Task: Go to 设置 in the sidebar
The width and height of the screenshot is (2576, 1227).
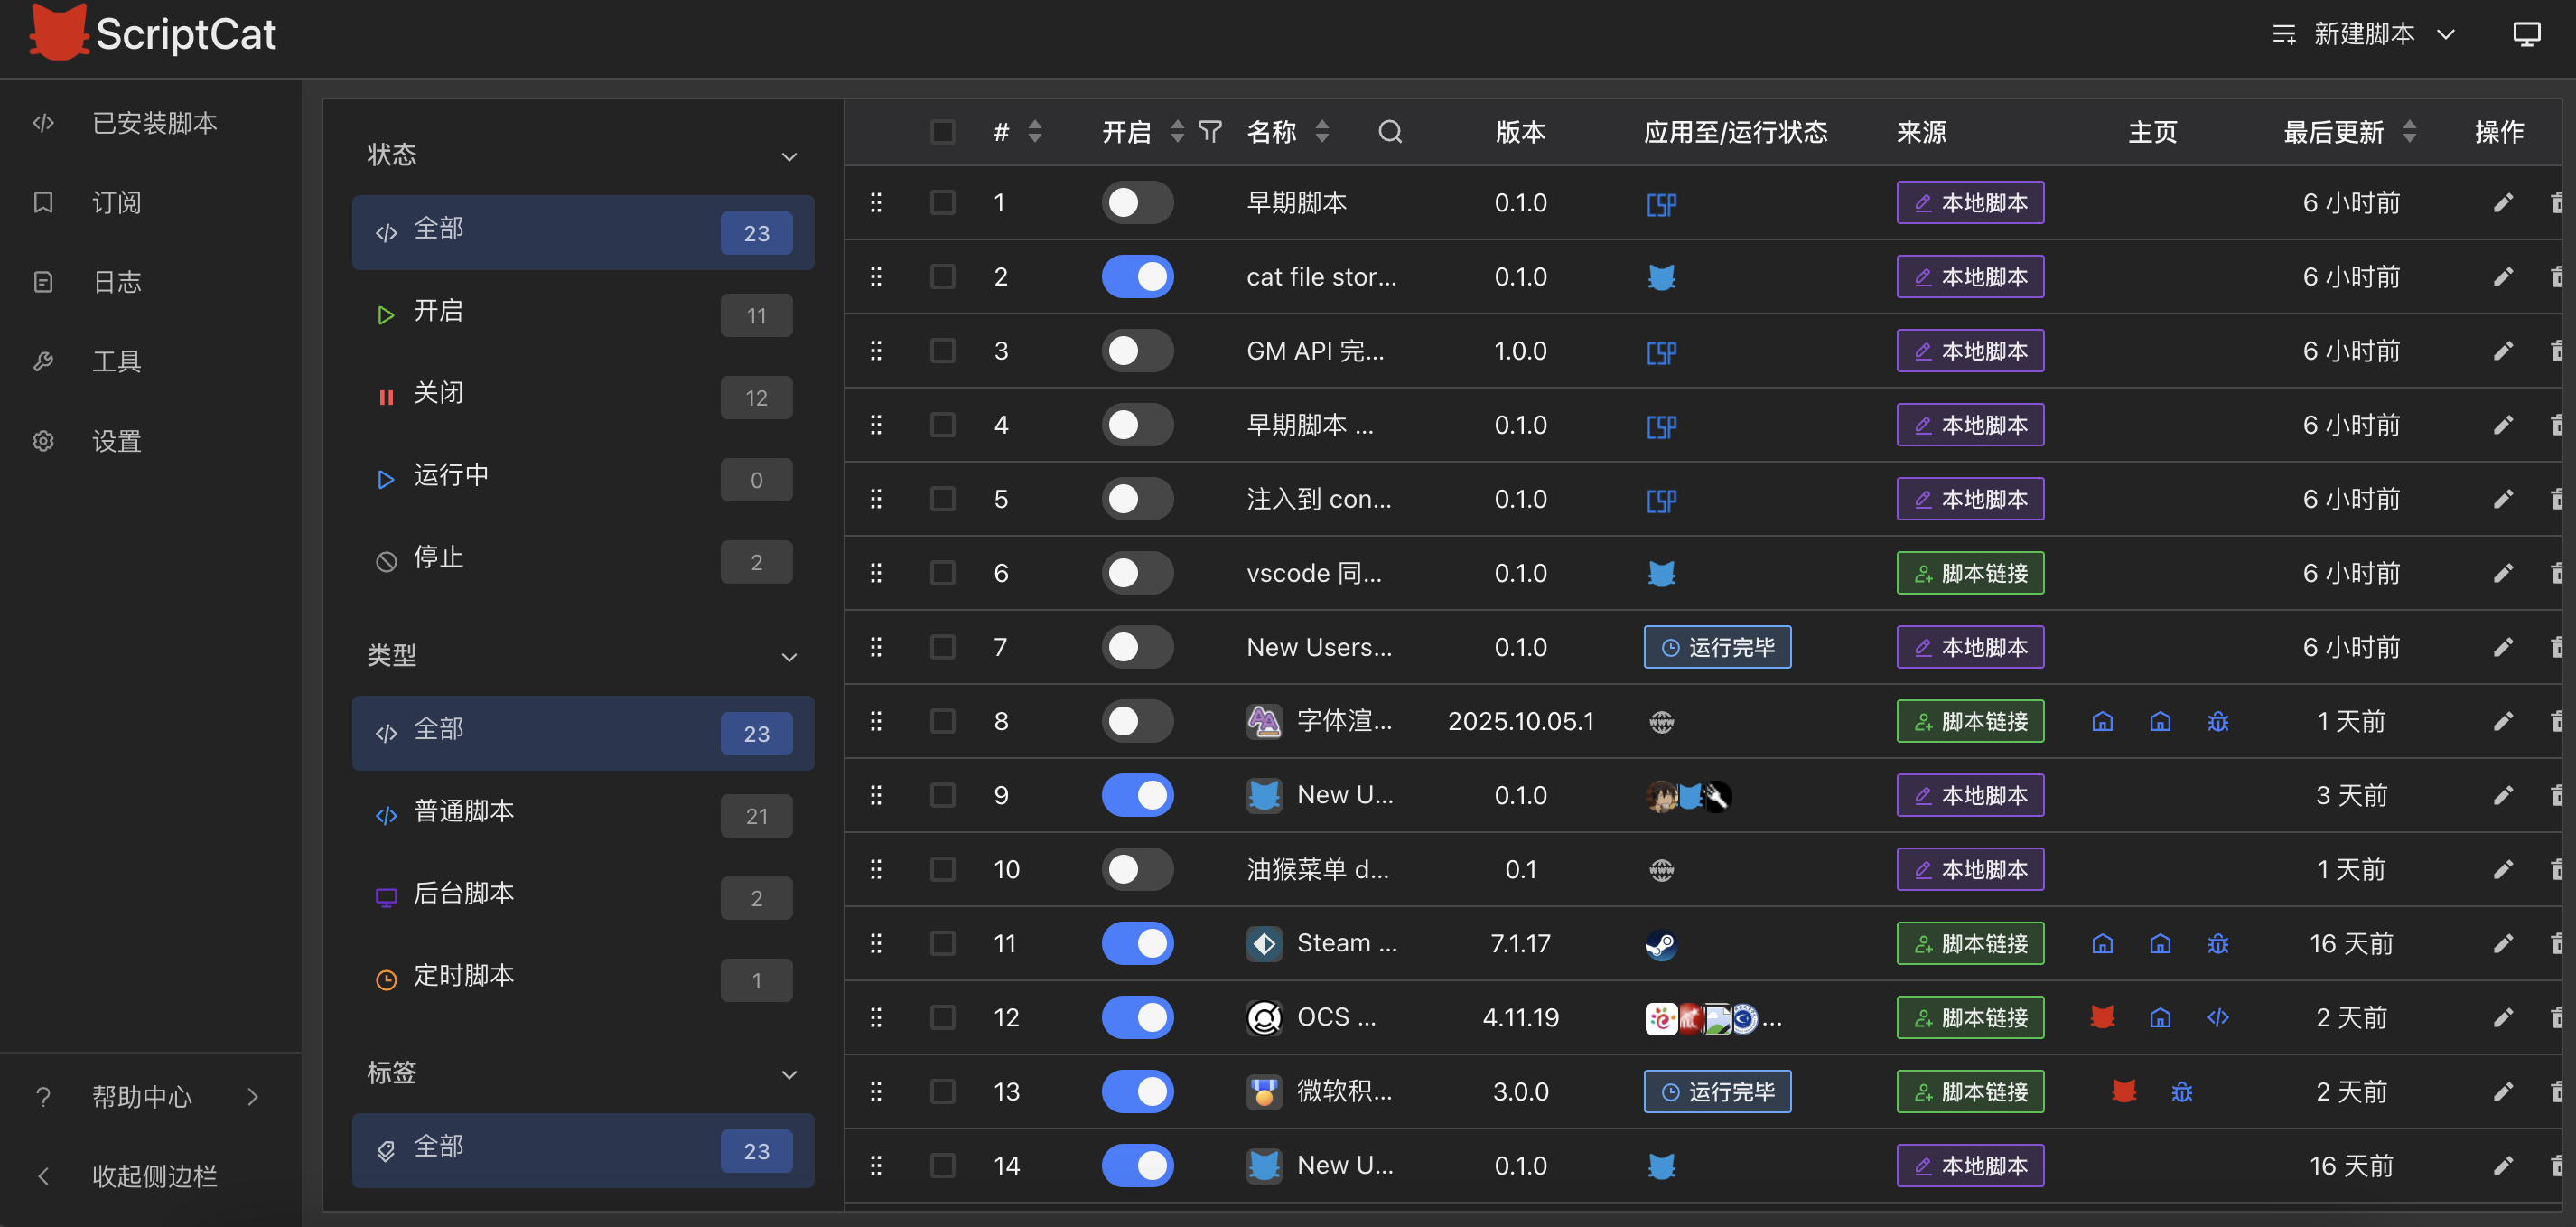Action: pos(116,441)
